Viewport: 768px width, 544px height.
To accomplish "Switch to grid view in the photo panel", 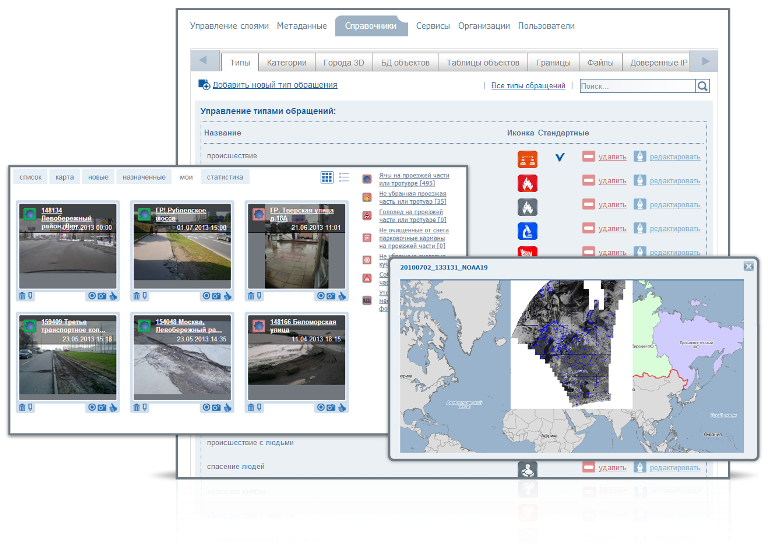I will (327, 177).
